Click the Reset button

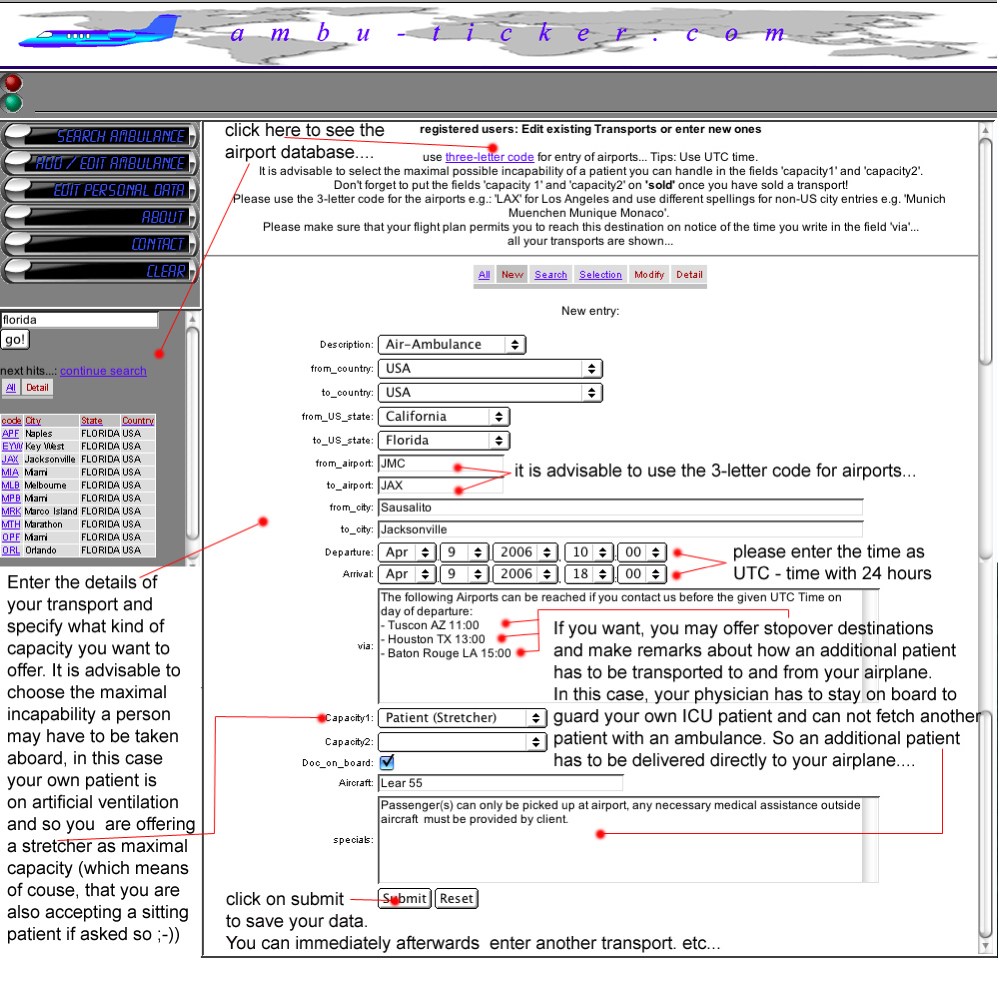(x=457, y=898)
